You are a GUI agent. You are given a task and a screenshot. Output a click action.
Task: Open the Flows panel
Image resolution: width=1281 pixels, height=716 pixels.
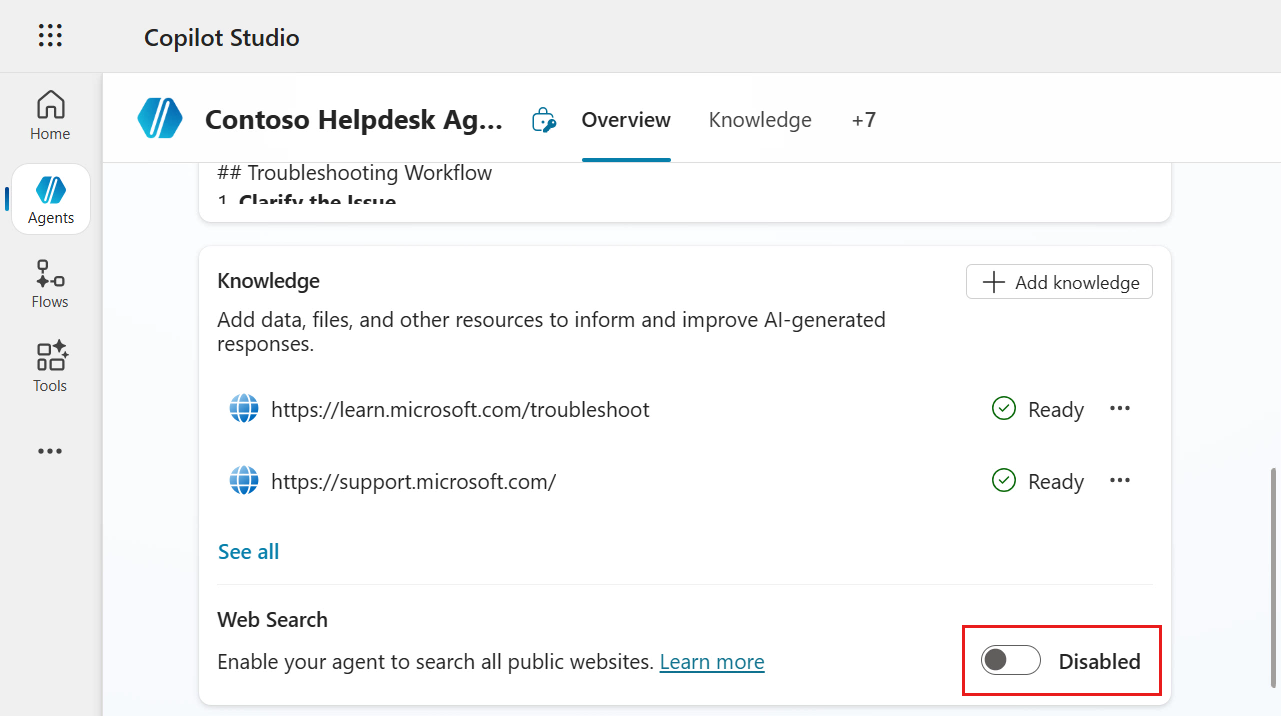click(x=50, y=283)
